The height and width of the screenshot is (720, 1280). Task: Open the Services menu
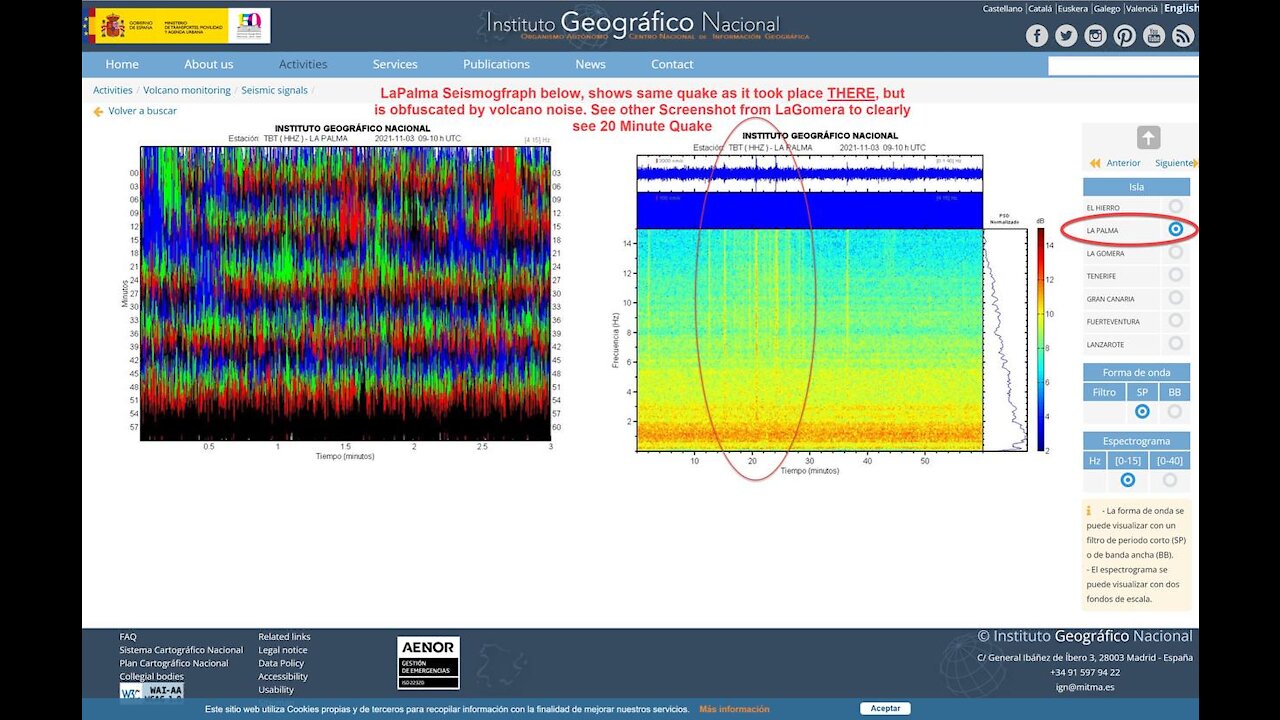395,64
